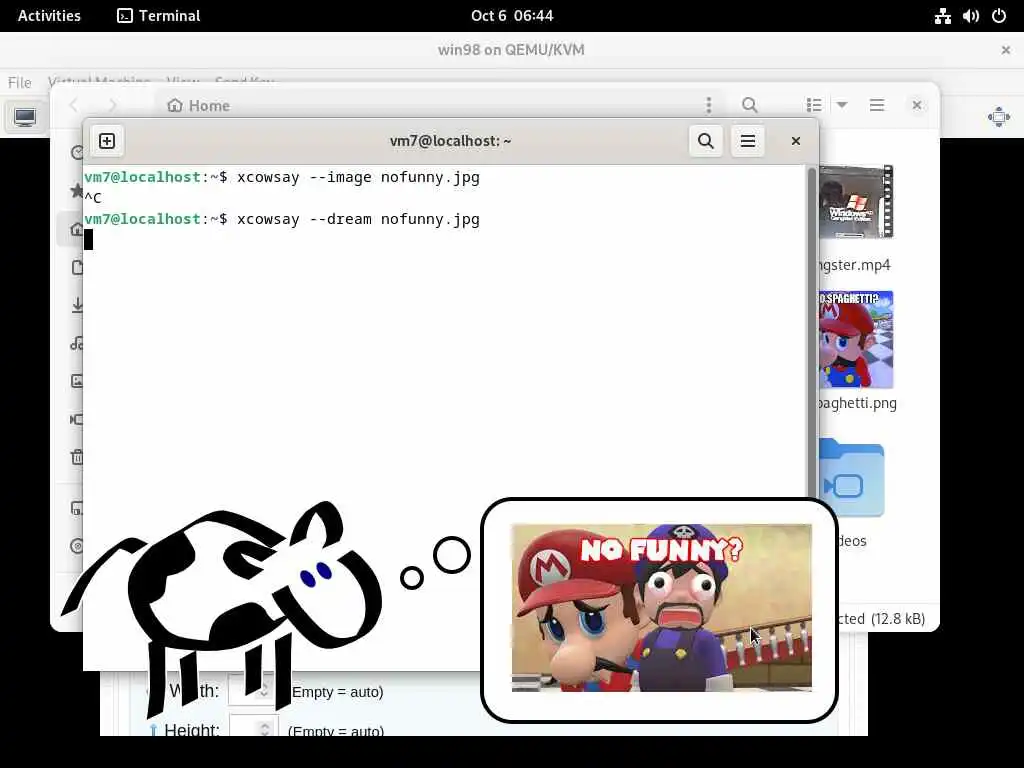Click the '(12.8 kB)' selection status text
The width and height of the screenshot is (1024, 768).
(x=898, y=618)
